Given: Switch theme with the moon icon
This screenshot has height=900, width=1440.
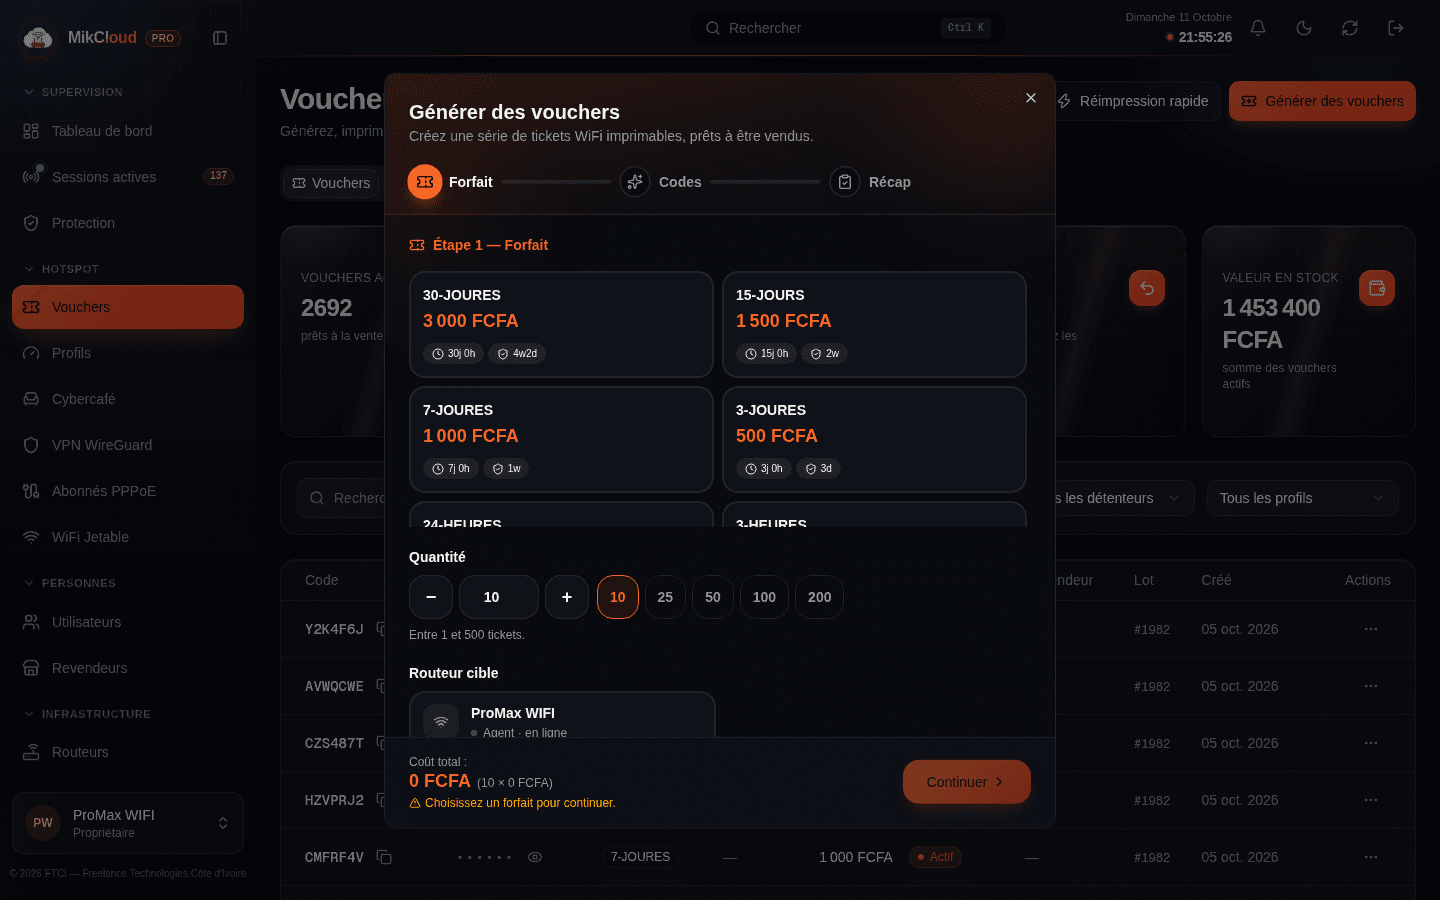Looking at the screenshot, I should (x=1304, y=28).
